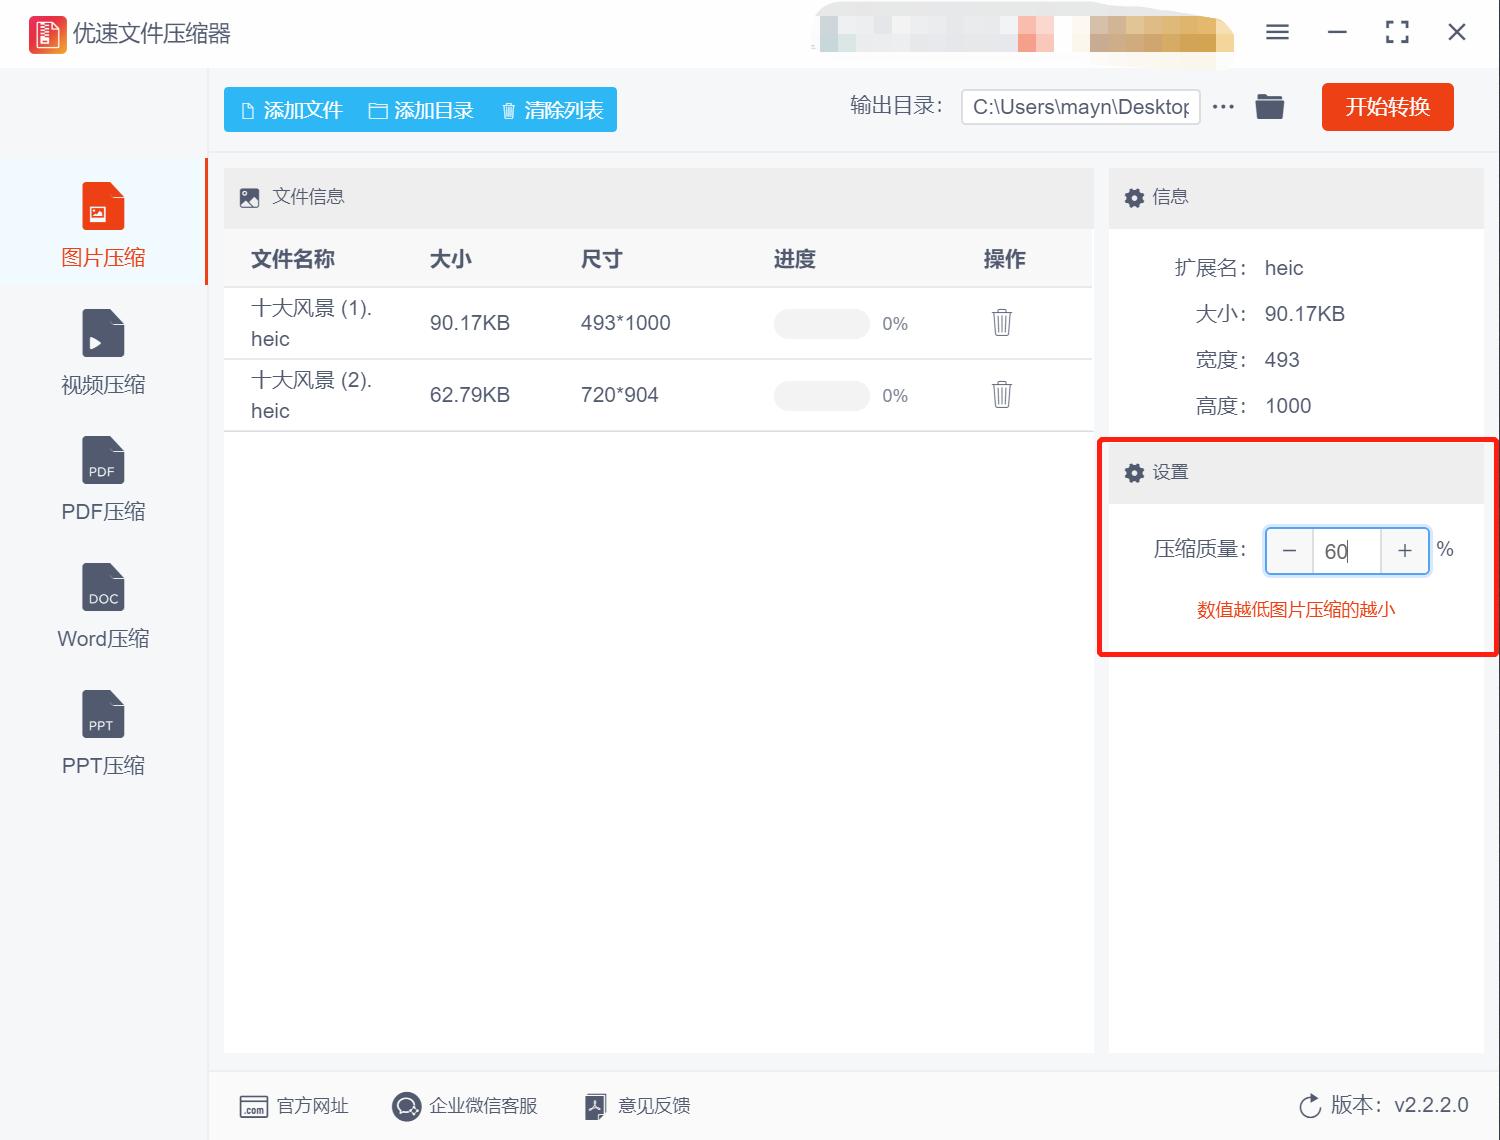
Task: Click the 企业微信客服 support icon
Action: pos(406,1106)
